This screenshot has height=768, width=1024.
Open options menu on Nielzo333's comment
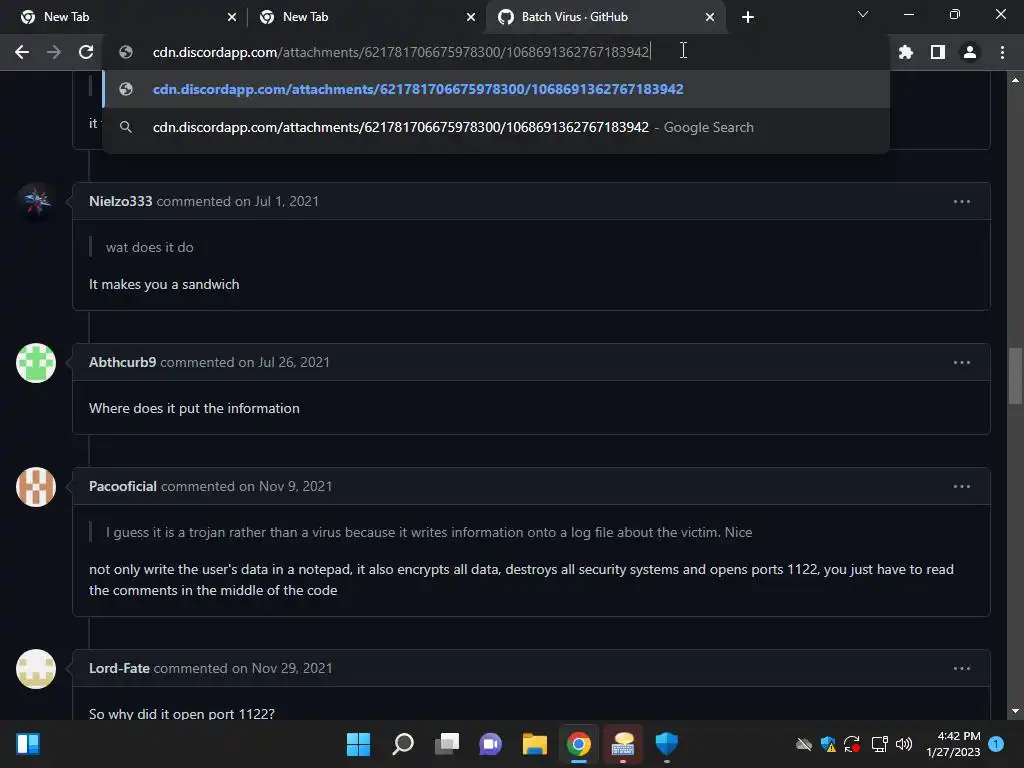(961, 202)
